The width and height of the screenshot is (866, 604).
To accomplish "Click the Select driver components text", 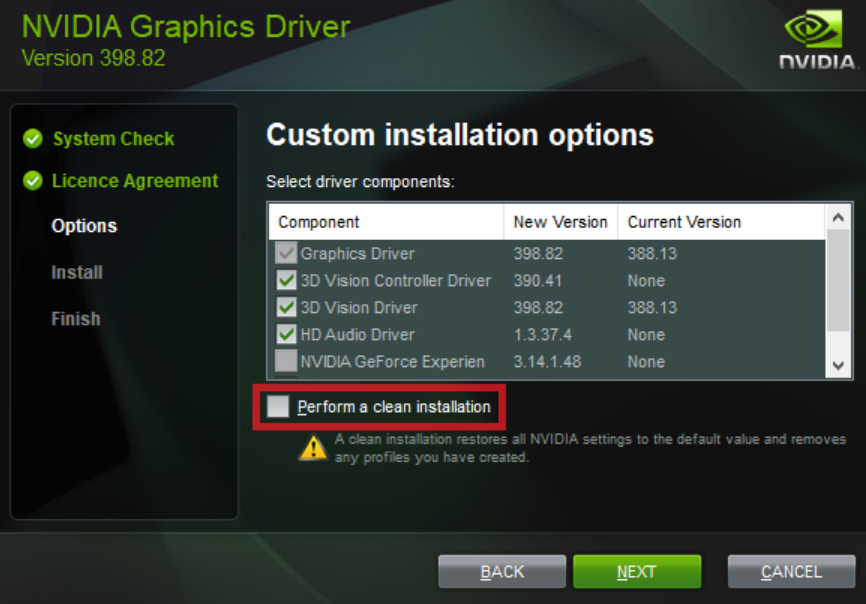I will click(x=360, y=182).
